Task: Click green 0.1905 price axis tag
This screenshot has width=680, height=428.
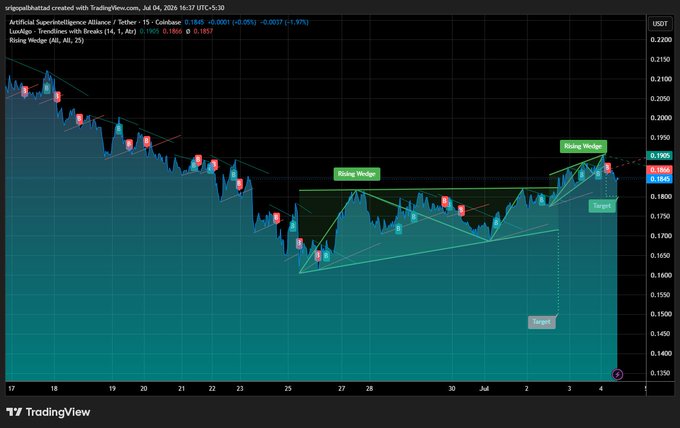Action: 660,156
